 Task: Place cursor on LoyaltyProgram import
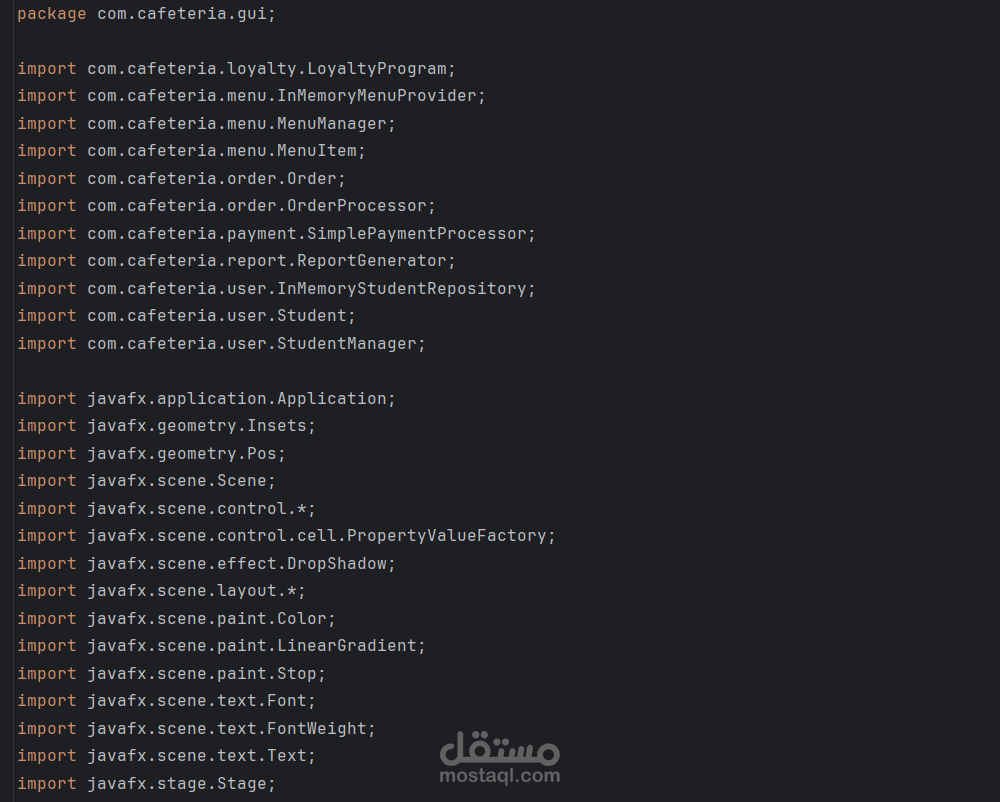(x=380, y=69)
